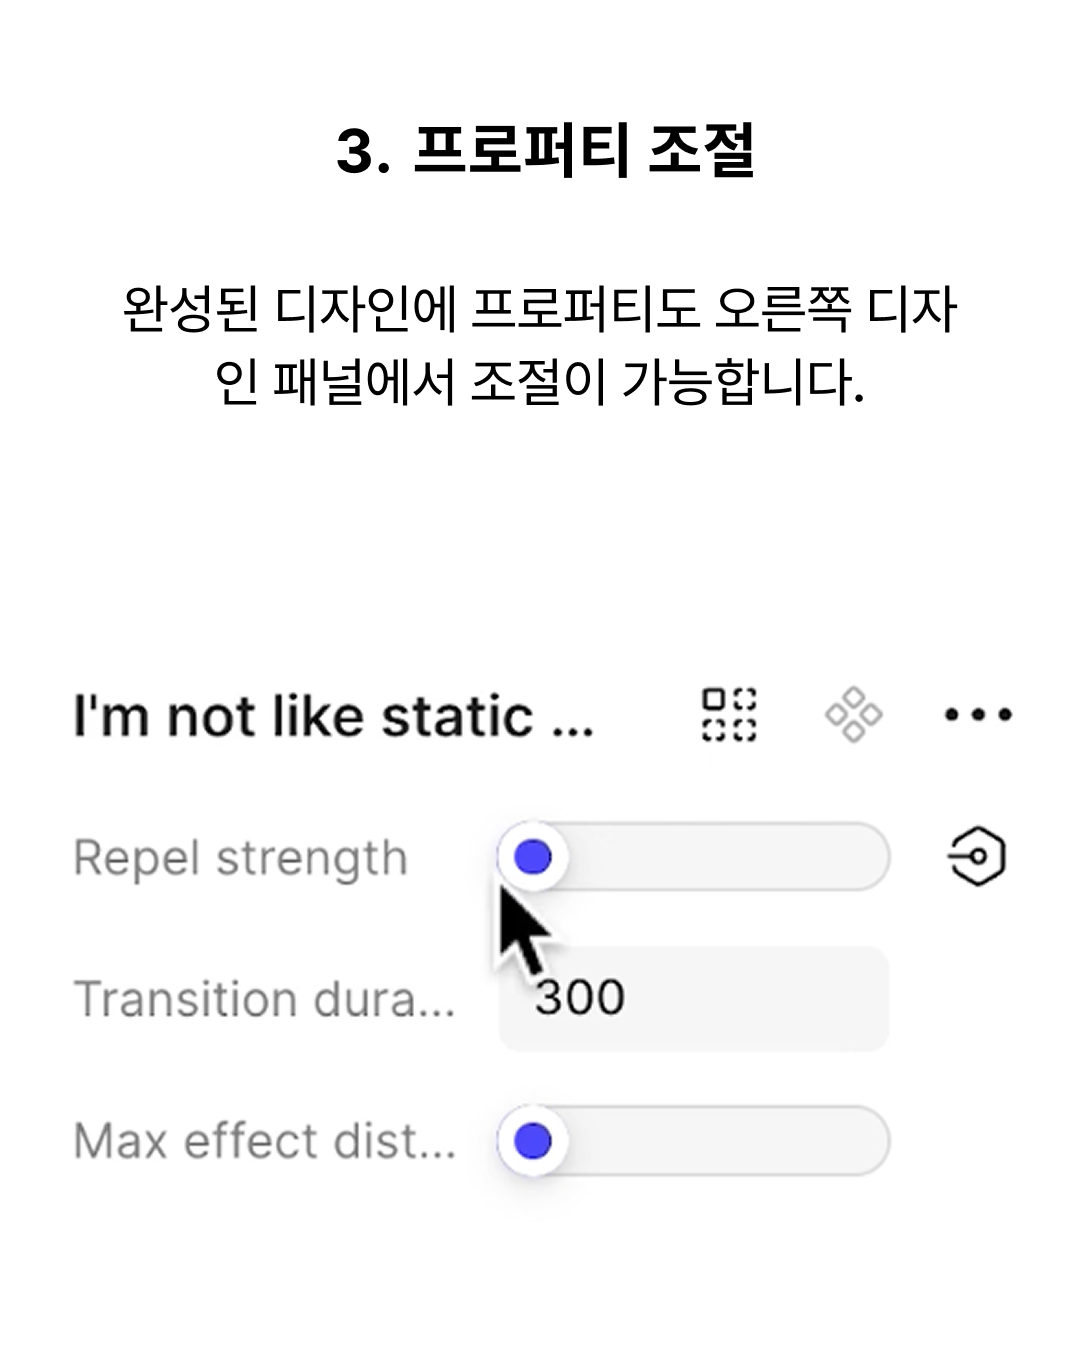The width and height of the screenshot is (1080, 1350).
Task: Click the empty right side of the 300 field
Action: pyautogui.click(x=760, y=999)
